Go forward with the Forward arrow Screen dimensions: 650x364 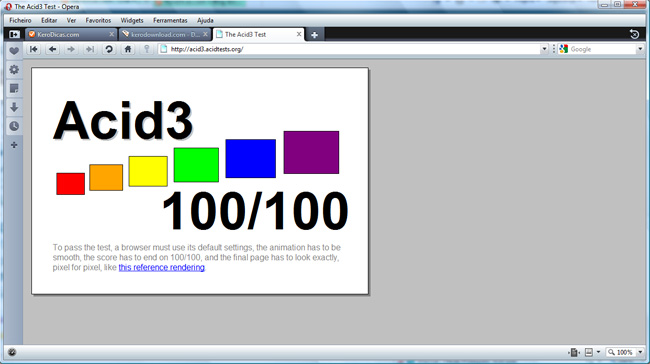71,49
